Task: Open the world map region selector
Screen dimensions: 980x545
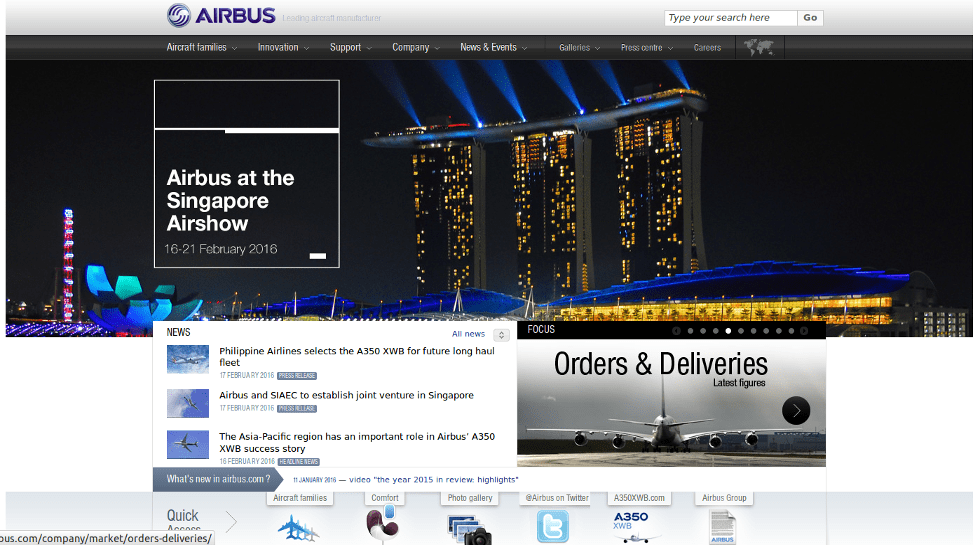Action: pos(759,47)
